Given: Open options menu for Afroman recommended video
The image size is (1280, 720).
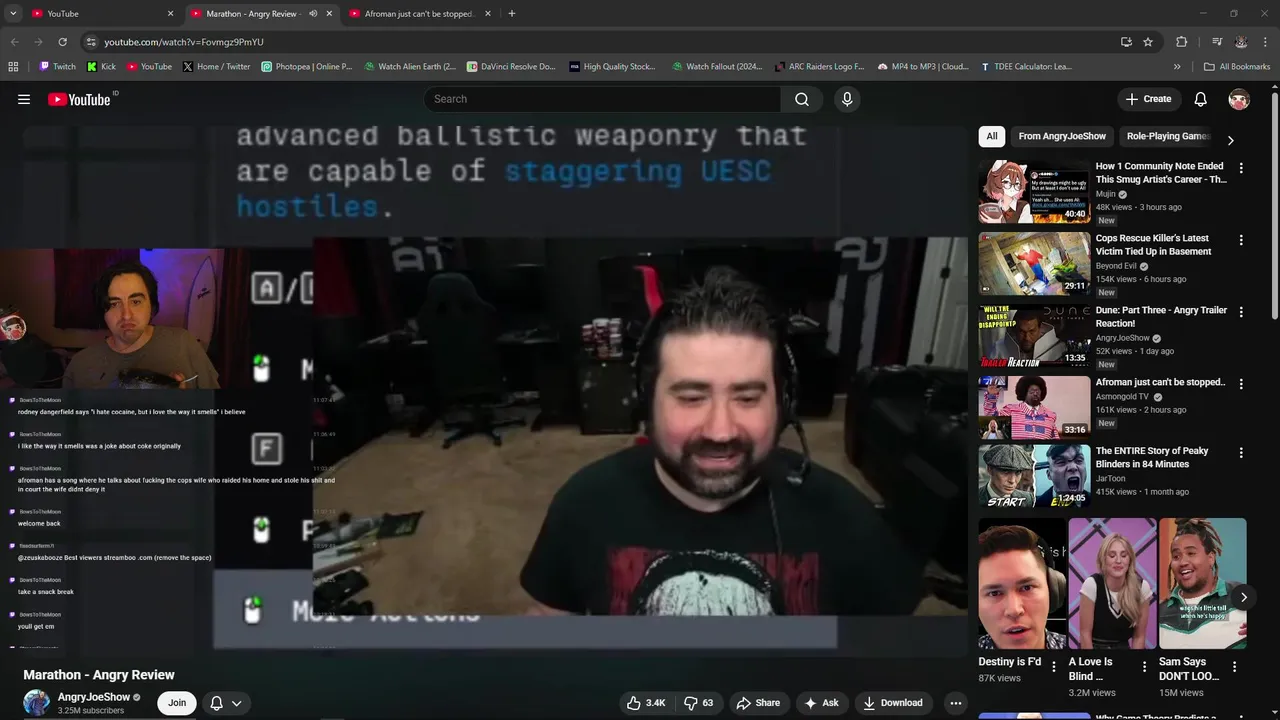Looking at the screenshot, I should (x=1241, y=384).
